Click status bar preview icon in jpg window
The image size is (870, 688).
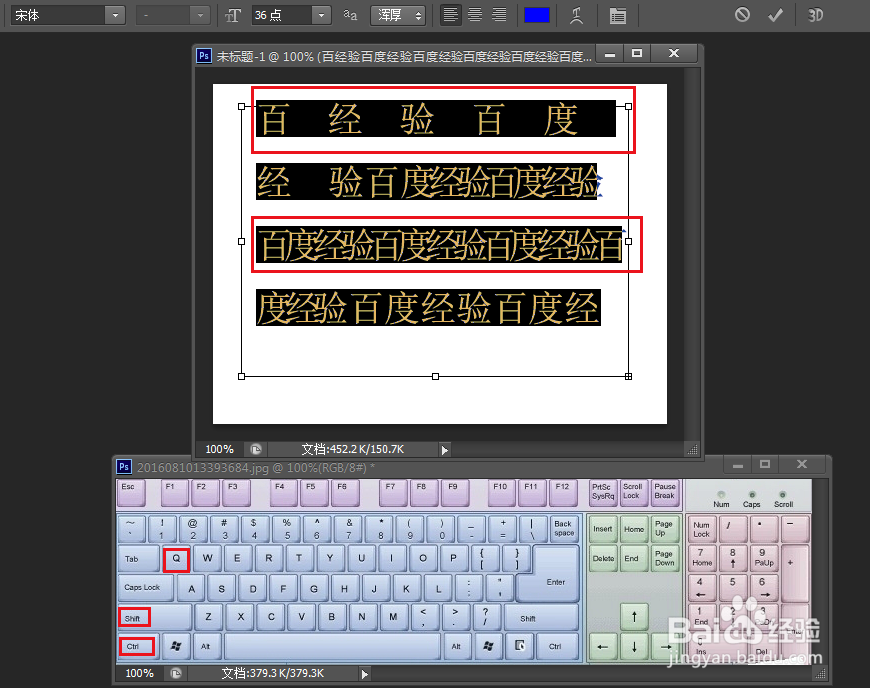tap(175, 674)
